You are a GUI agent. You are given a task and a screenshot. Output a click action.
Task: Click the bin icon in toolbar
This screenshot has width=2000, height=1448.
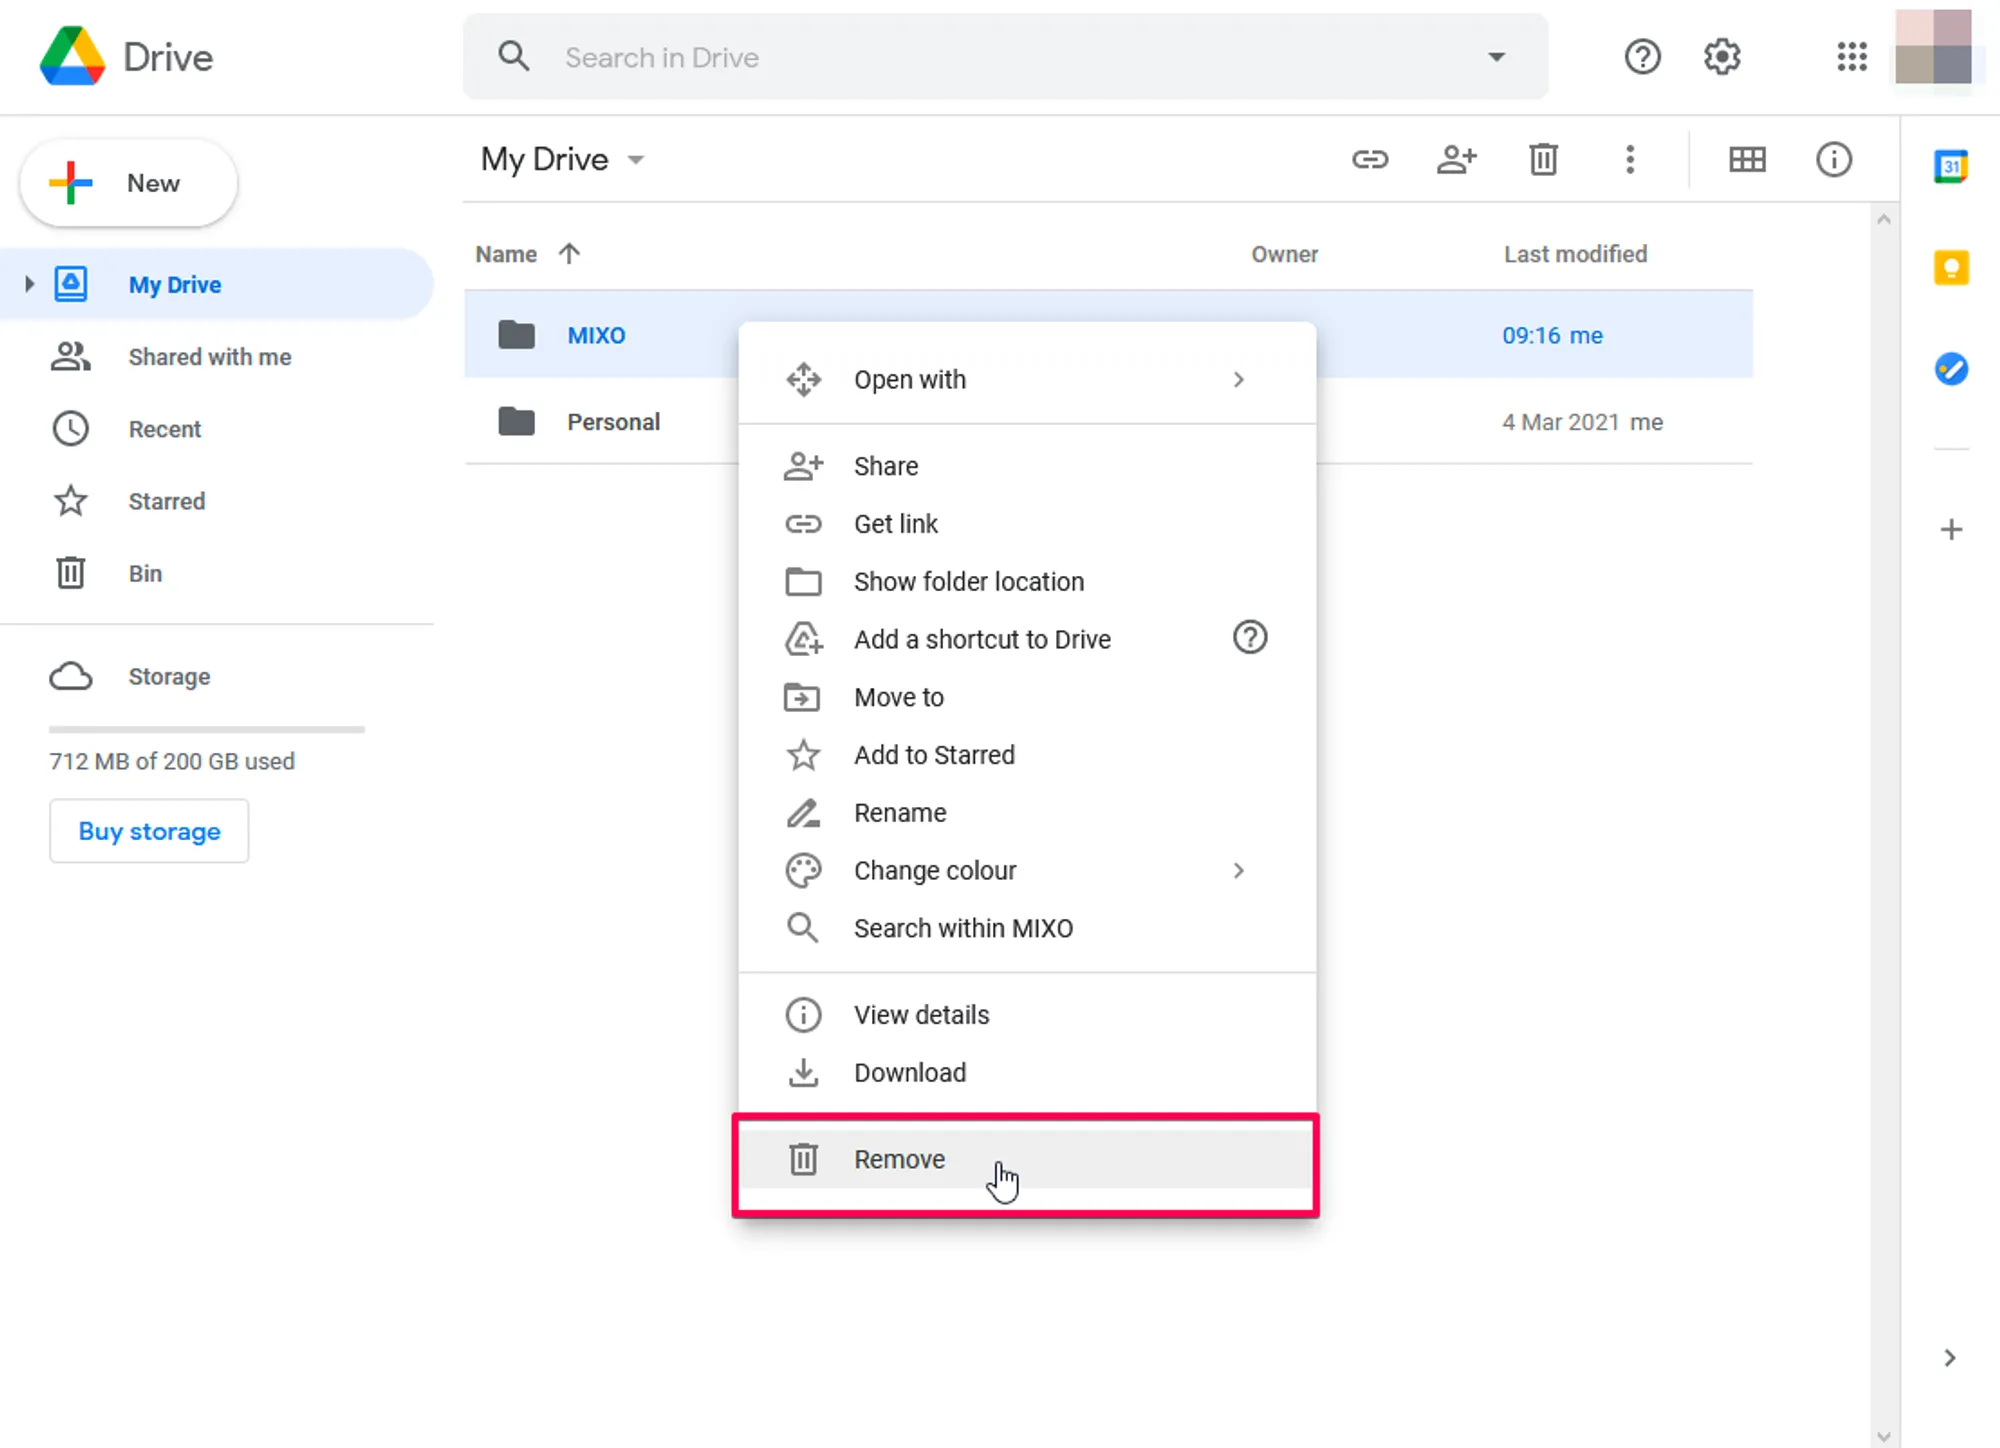tap(1543, 159)
